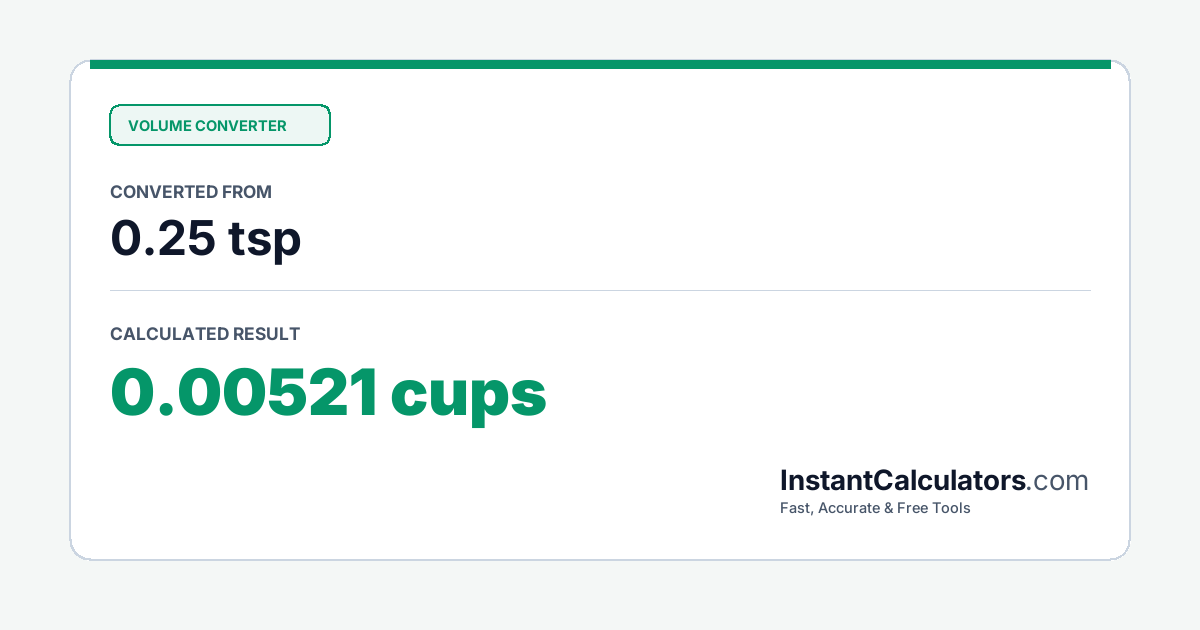This screenshot has width=1200, height=630.
Task: Click the VOLUME CONVERTER badge
Action: coord(219,125)
